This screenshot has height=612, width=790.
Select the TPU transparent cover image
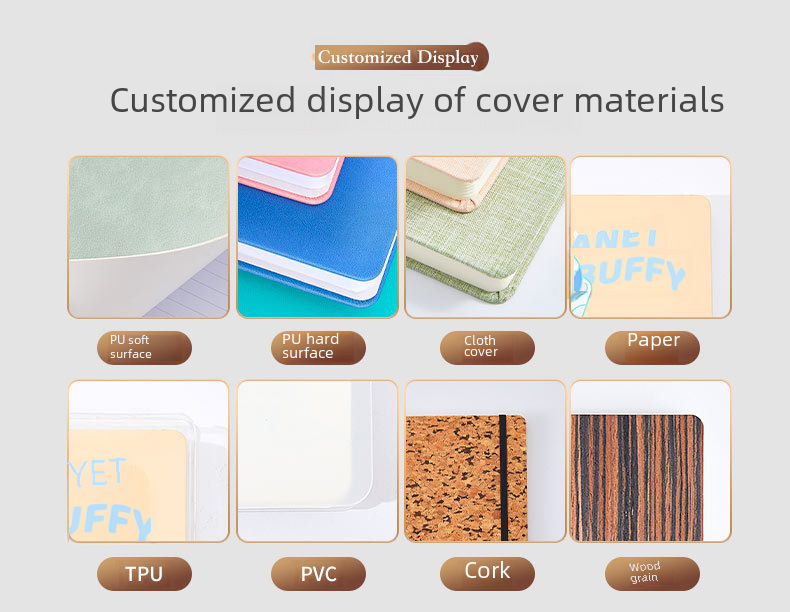tap(148, 461)
